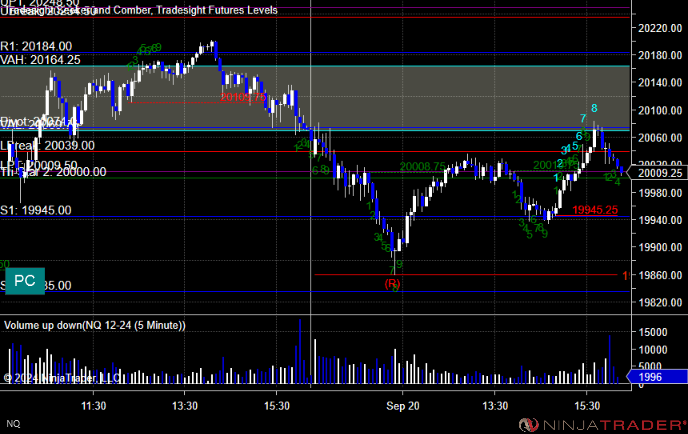Click the 20100.00 price axis label
Screen dimensions: 688x434
coord(660,110)
